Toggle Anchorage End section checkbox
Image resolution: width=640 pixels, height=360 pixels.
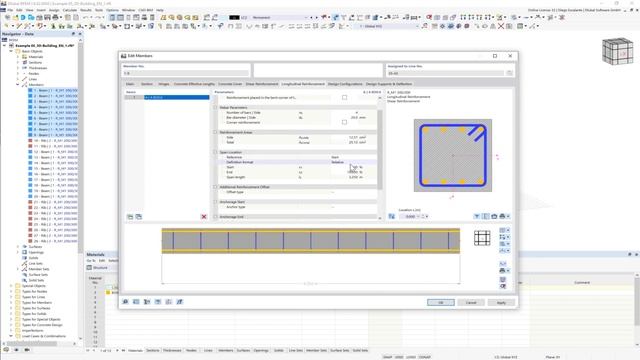click(x=216, y=217)
